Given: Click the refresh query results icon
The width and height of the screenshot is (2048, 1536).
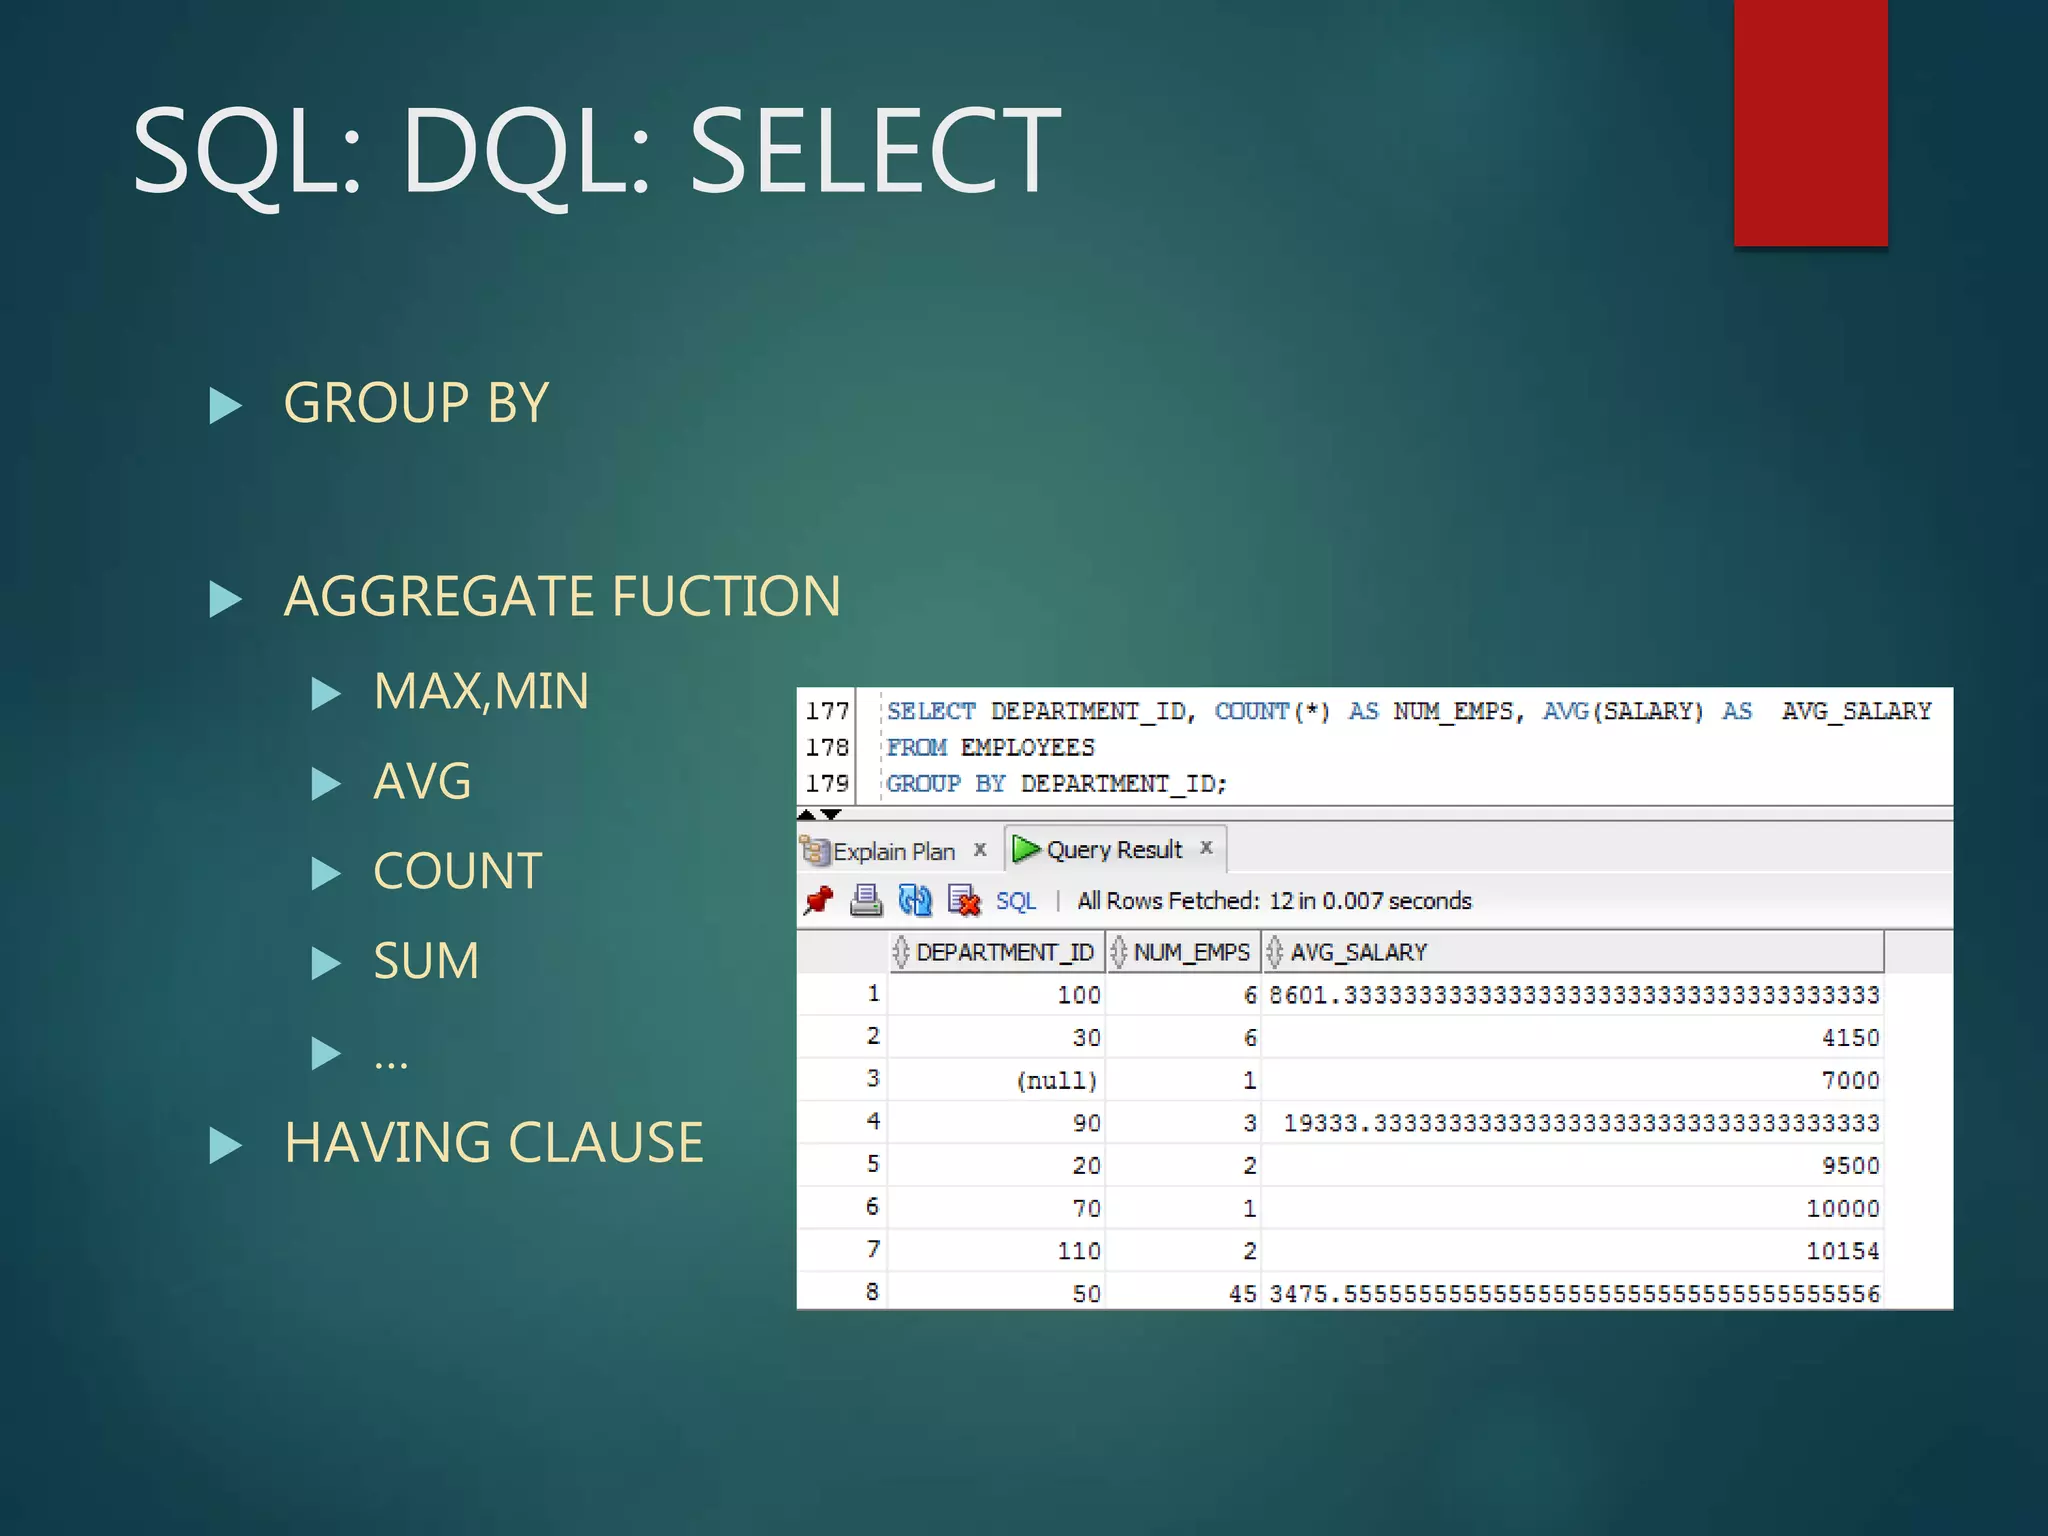Looking at the screenshot, I should [914, 901].
